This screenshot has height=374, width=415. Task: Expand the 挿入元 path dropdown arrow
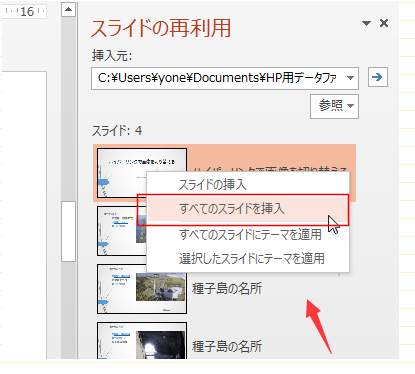click(x=350, y=78)
